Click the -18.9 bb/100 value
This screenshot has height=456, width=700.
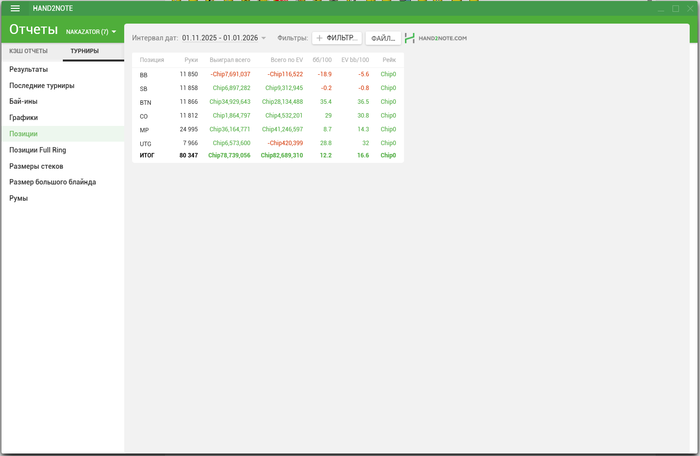(x=325, y=74)
